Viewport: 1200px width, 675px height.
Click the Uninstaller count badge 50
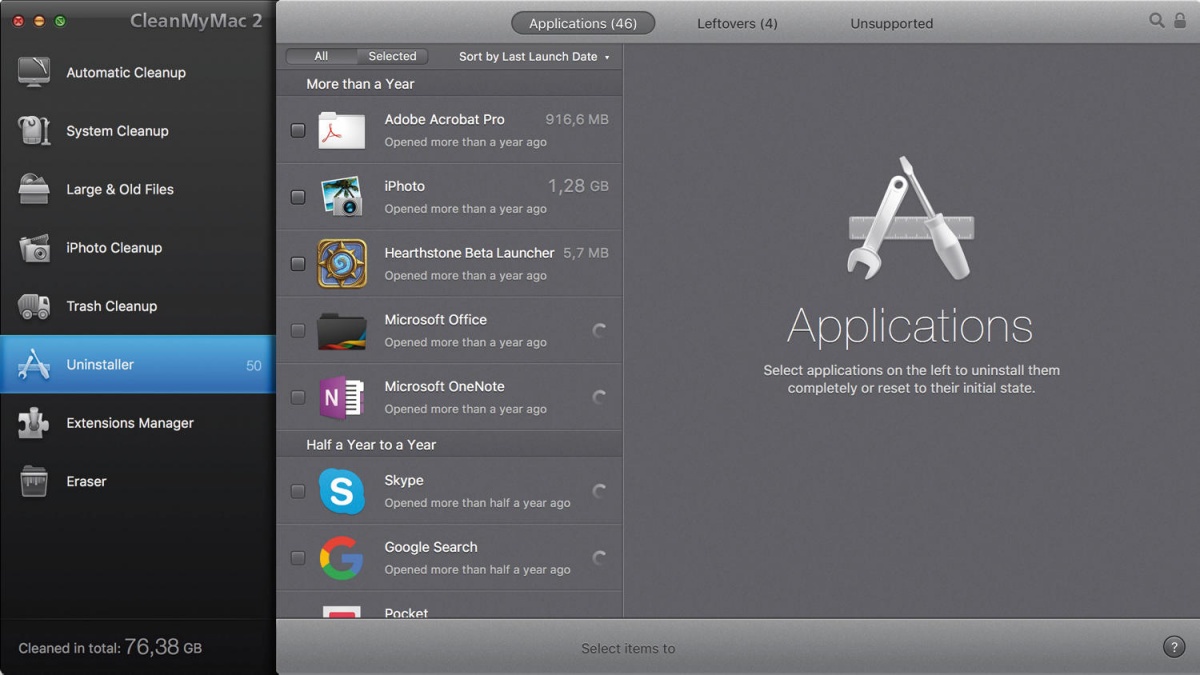coord(254,365)
